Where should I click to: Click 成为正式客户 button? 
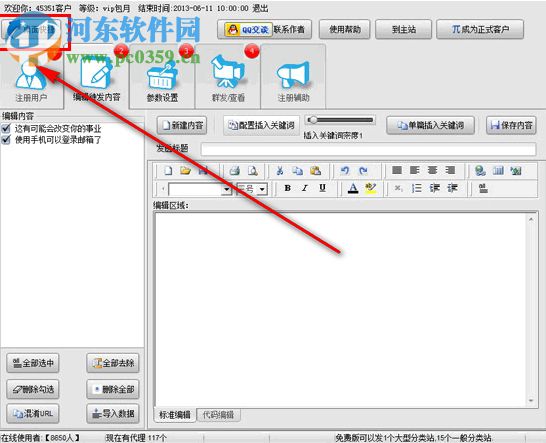pyautogui.click(x=480, y=29)
